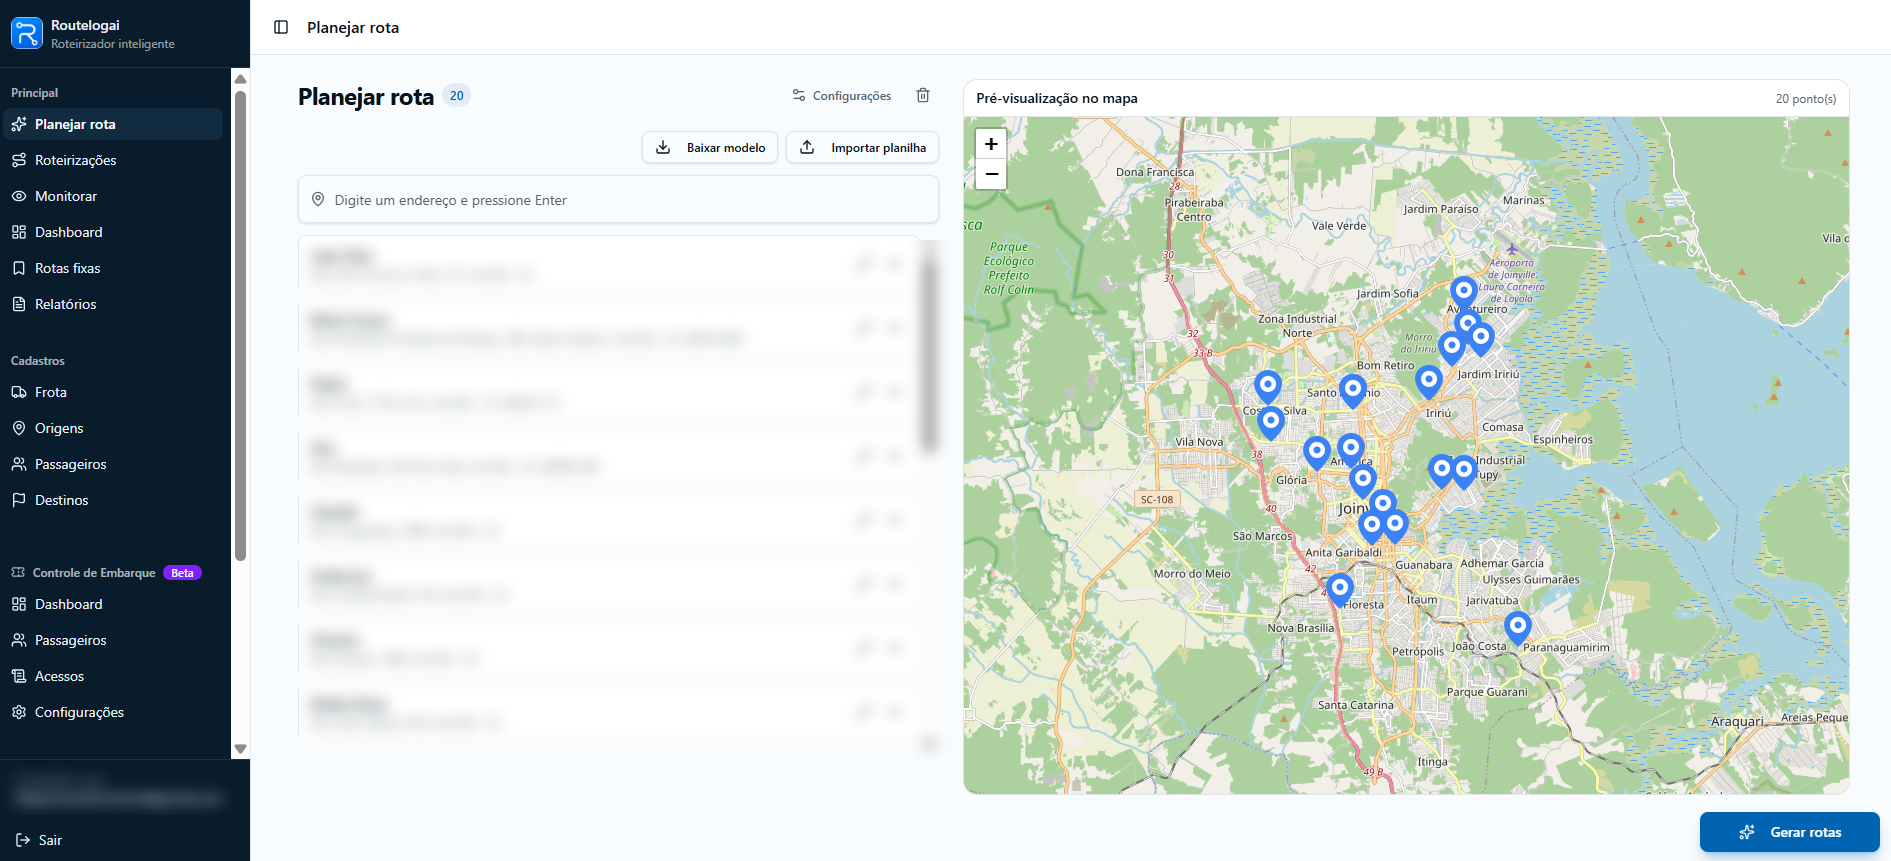1891x861 pixels.
Task: Click the Configurações link above address list
Action: coord(841,96)
